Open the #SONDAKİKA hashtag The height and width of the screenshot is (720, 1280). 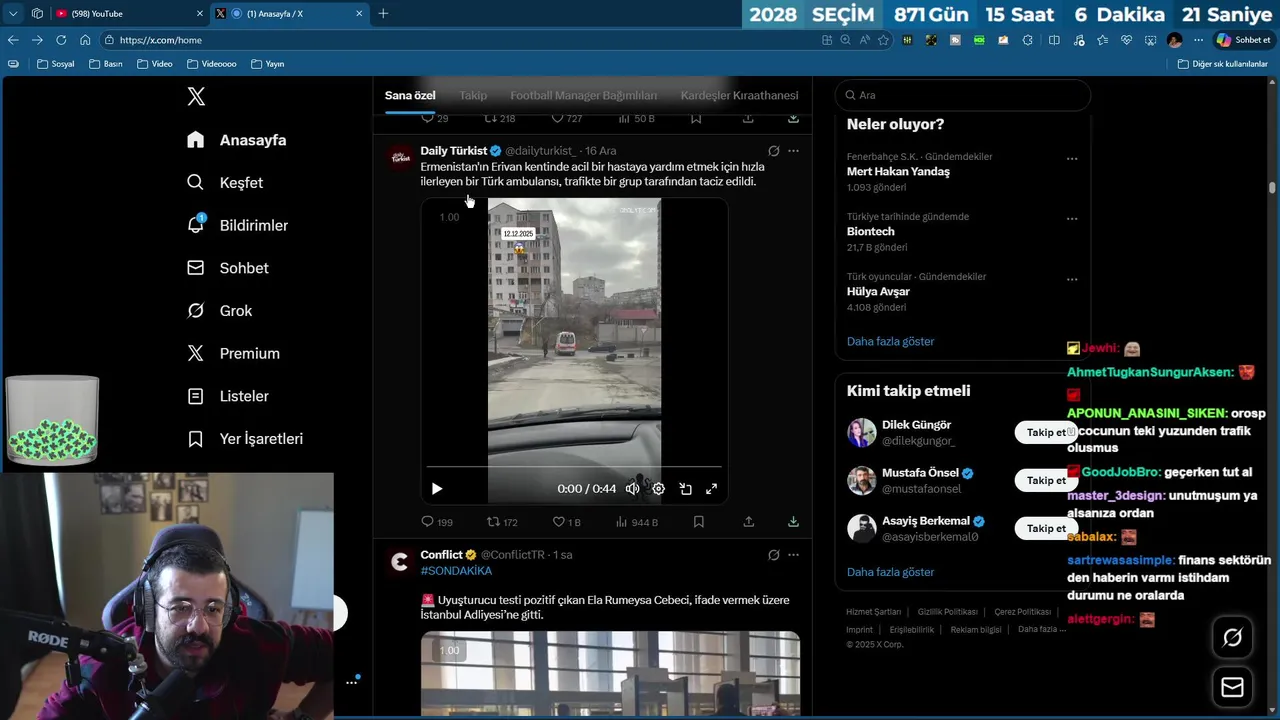(456, 571)
